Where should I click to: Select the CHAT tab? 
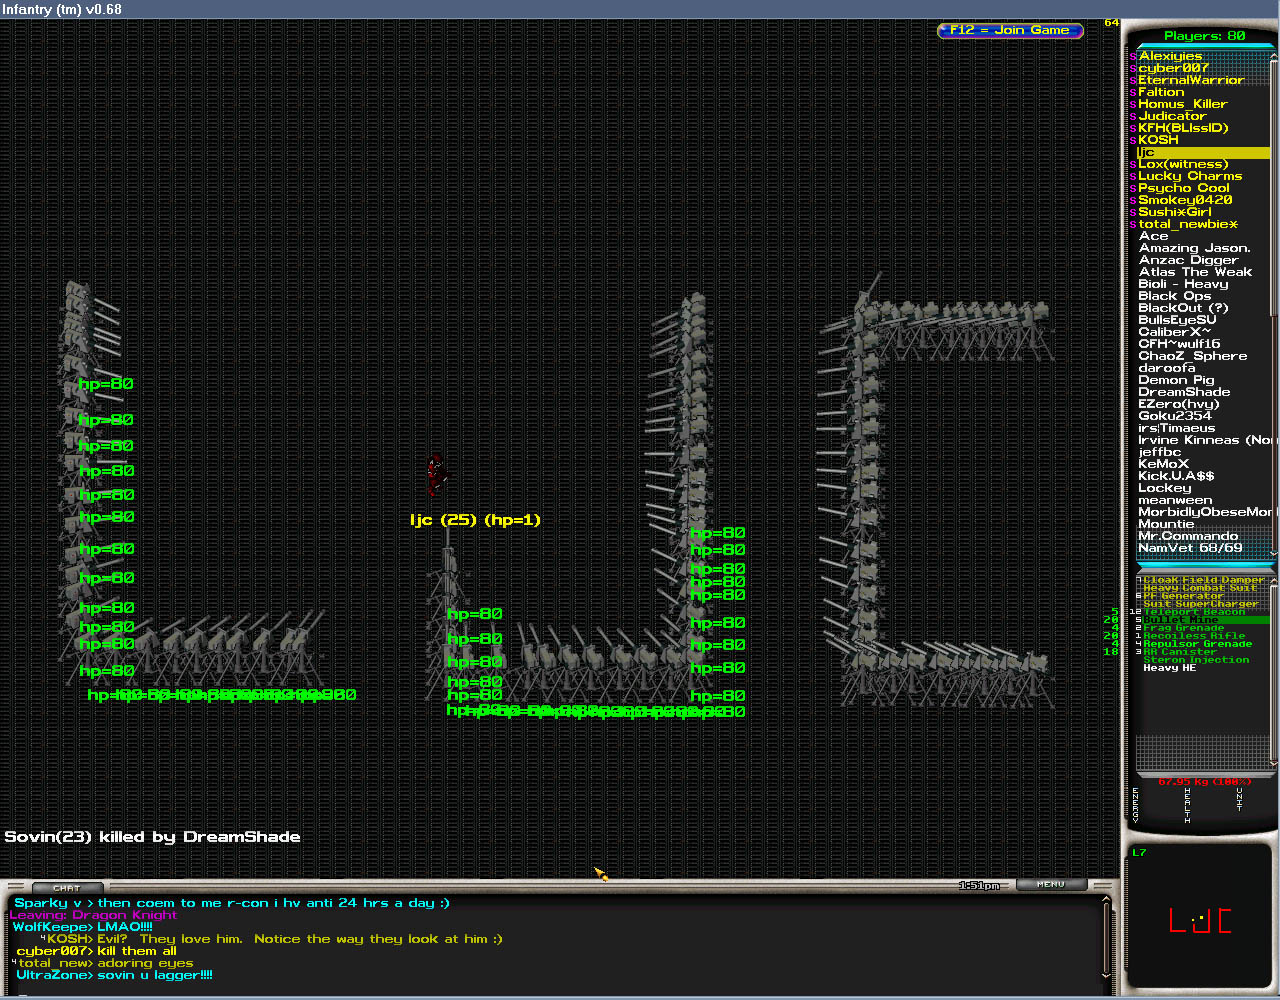click(67, 888)
